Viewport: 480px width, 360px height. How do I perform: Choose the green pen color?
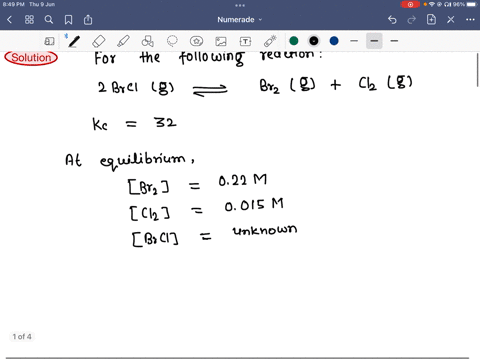[x=294, y=41]
